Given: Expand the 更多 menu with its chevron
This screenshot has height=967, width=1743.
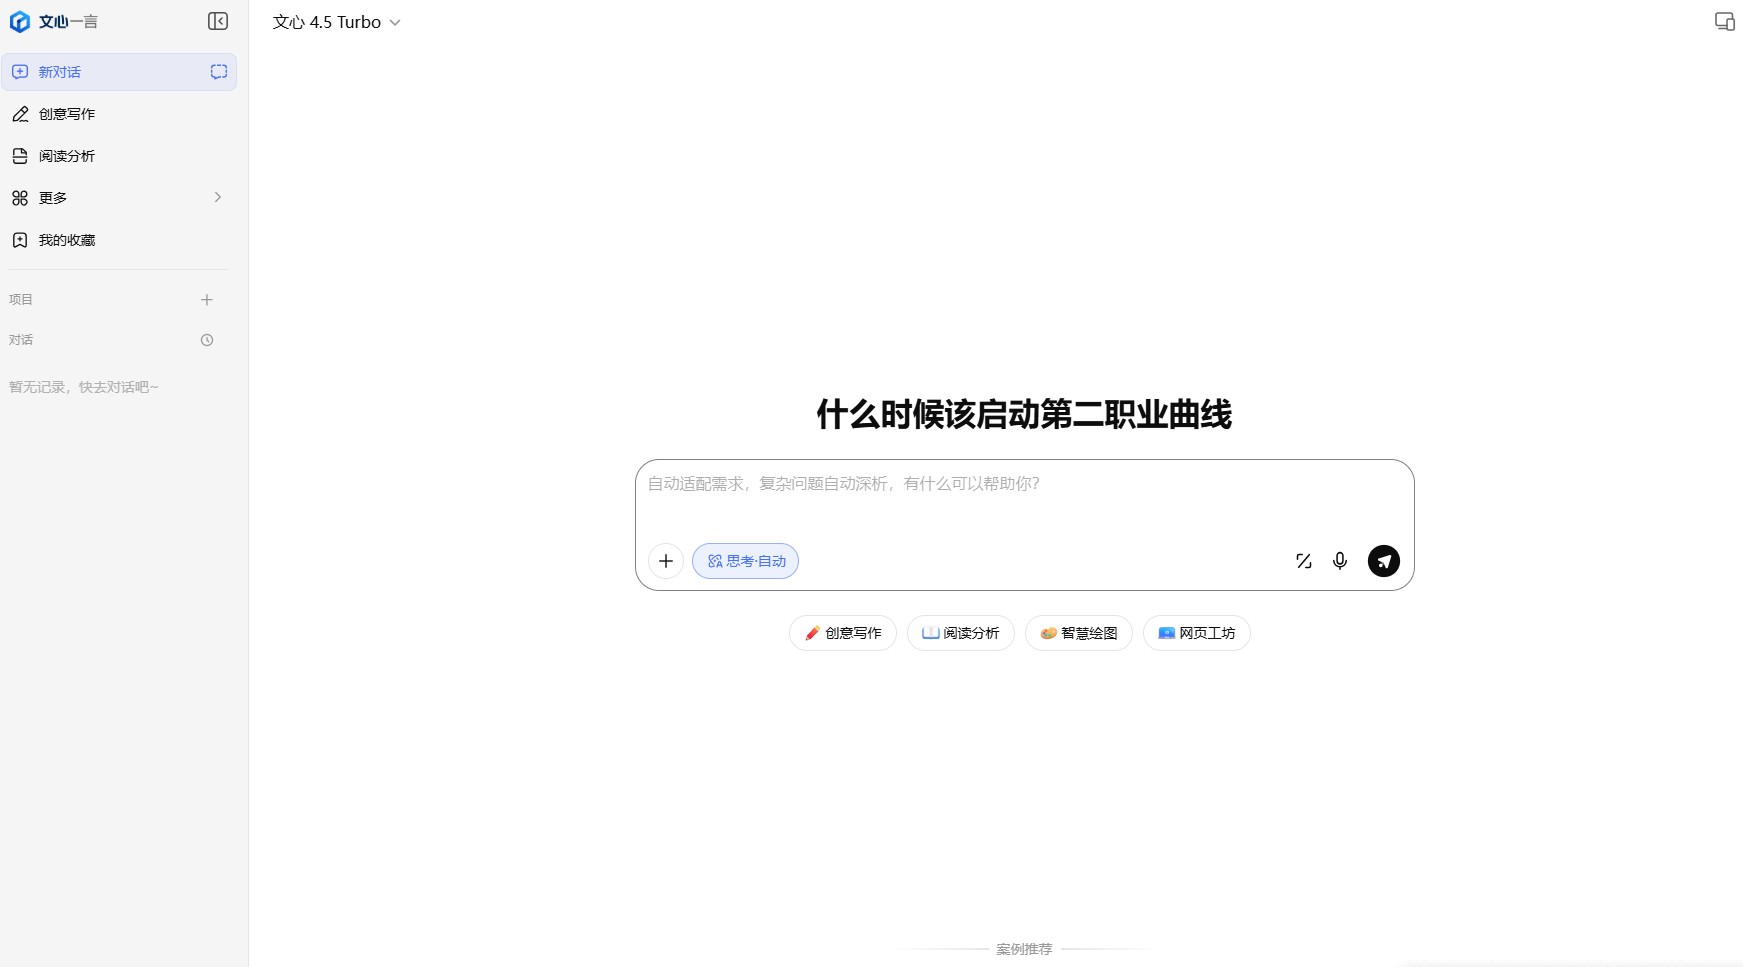Looking at the screenshot, I should point(218,197).
